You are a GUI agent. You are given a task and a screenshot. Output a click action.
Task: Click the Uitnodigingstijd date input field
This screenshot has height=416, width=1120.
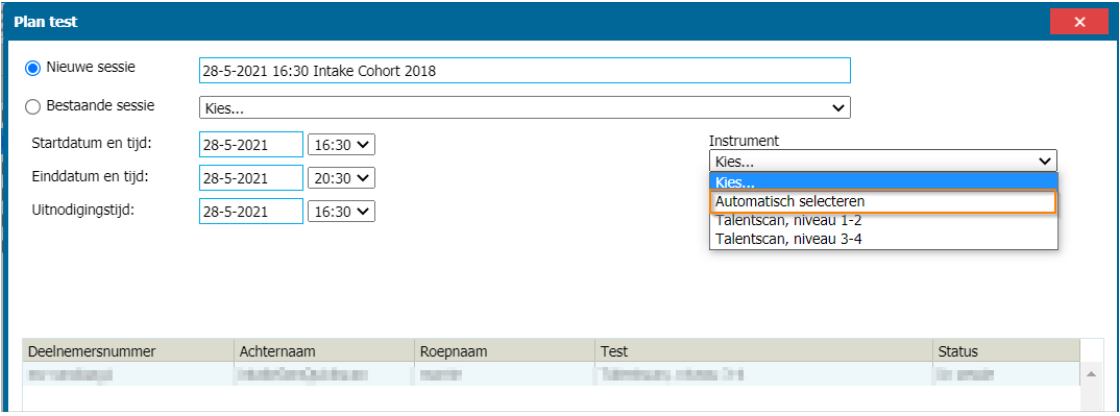pos(251,211)
